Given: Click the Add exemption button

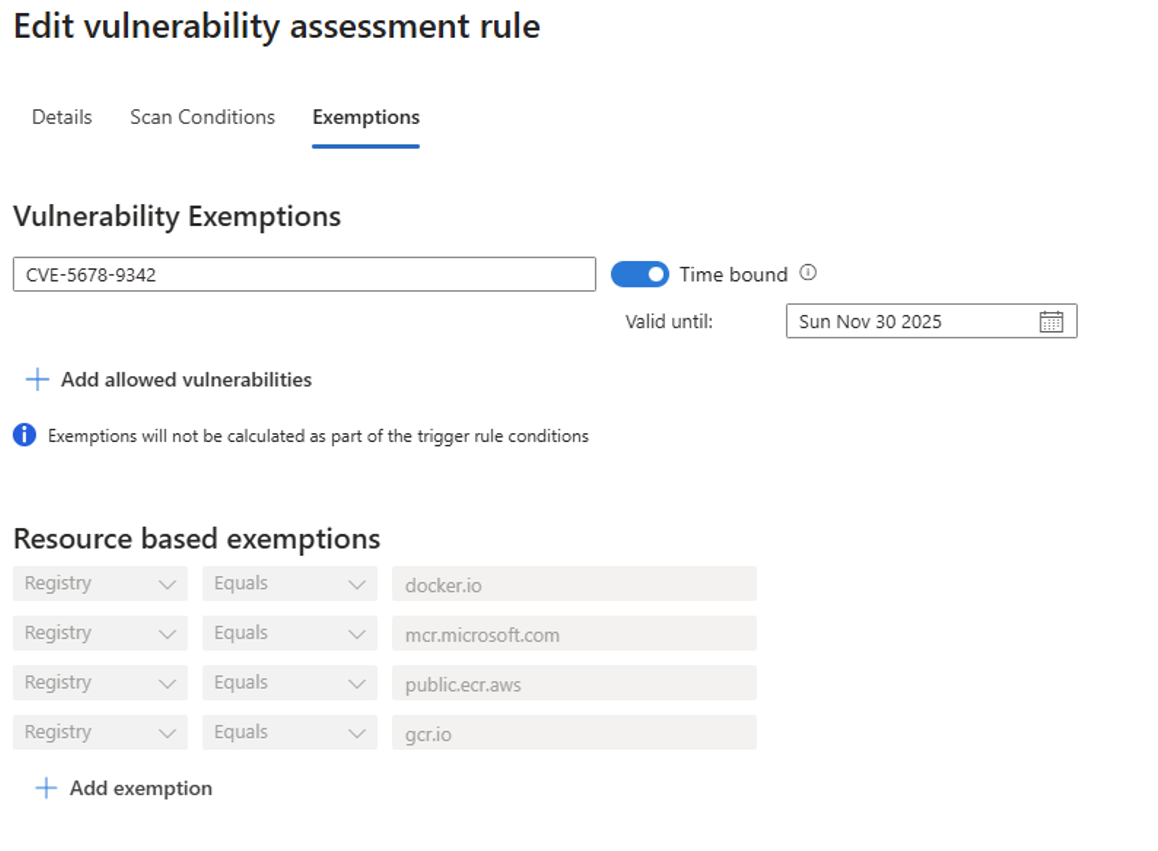Looking at the screenshot, I should tap(140, 788).
